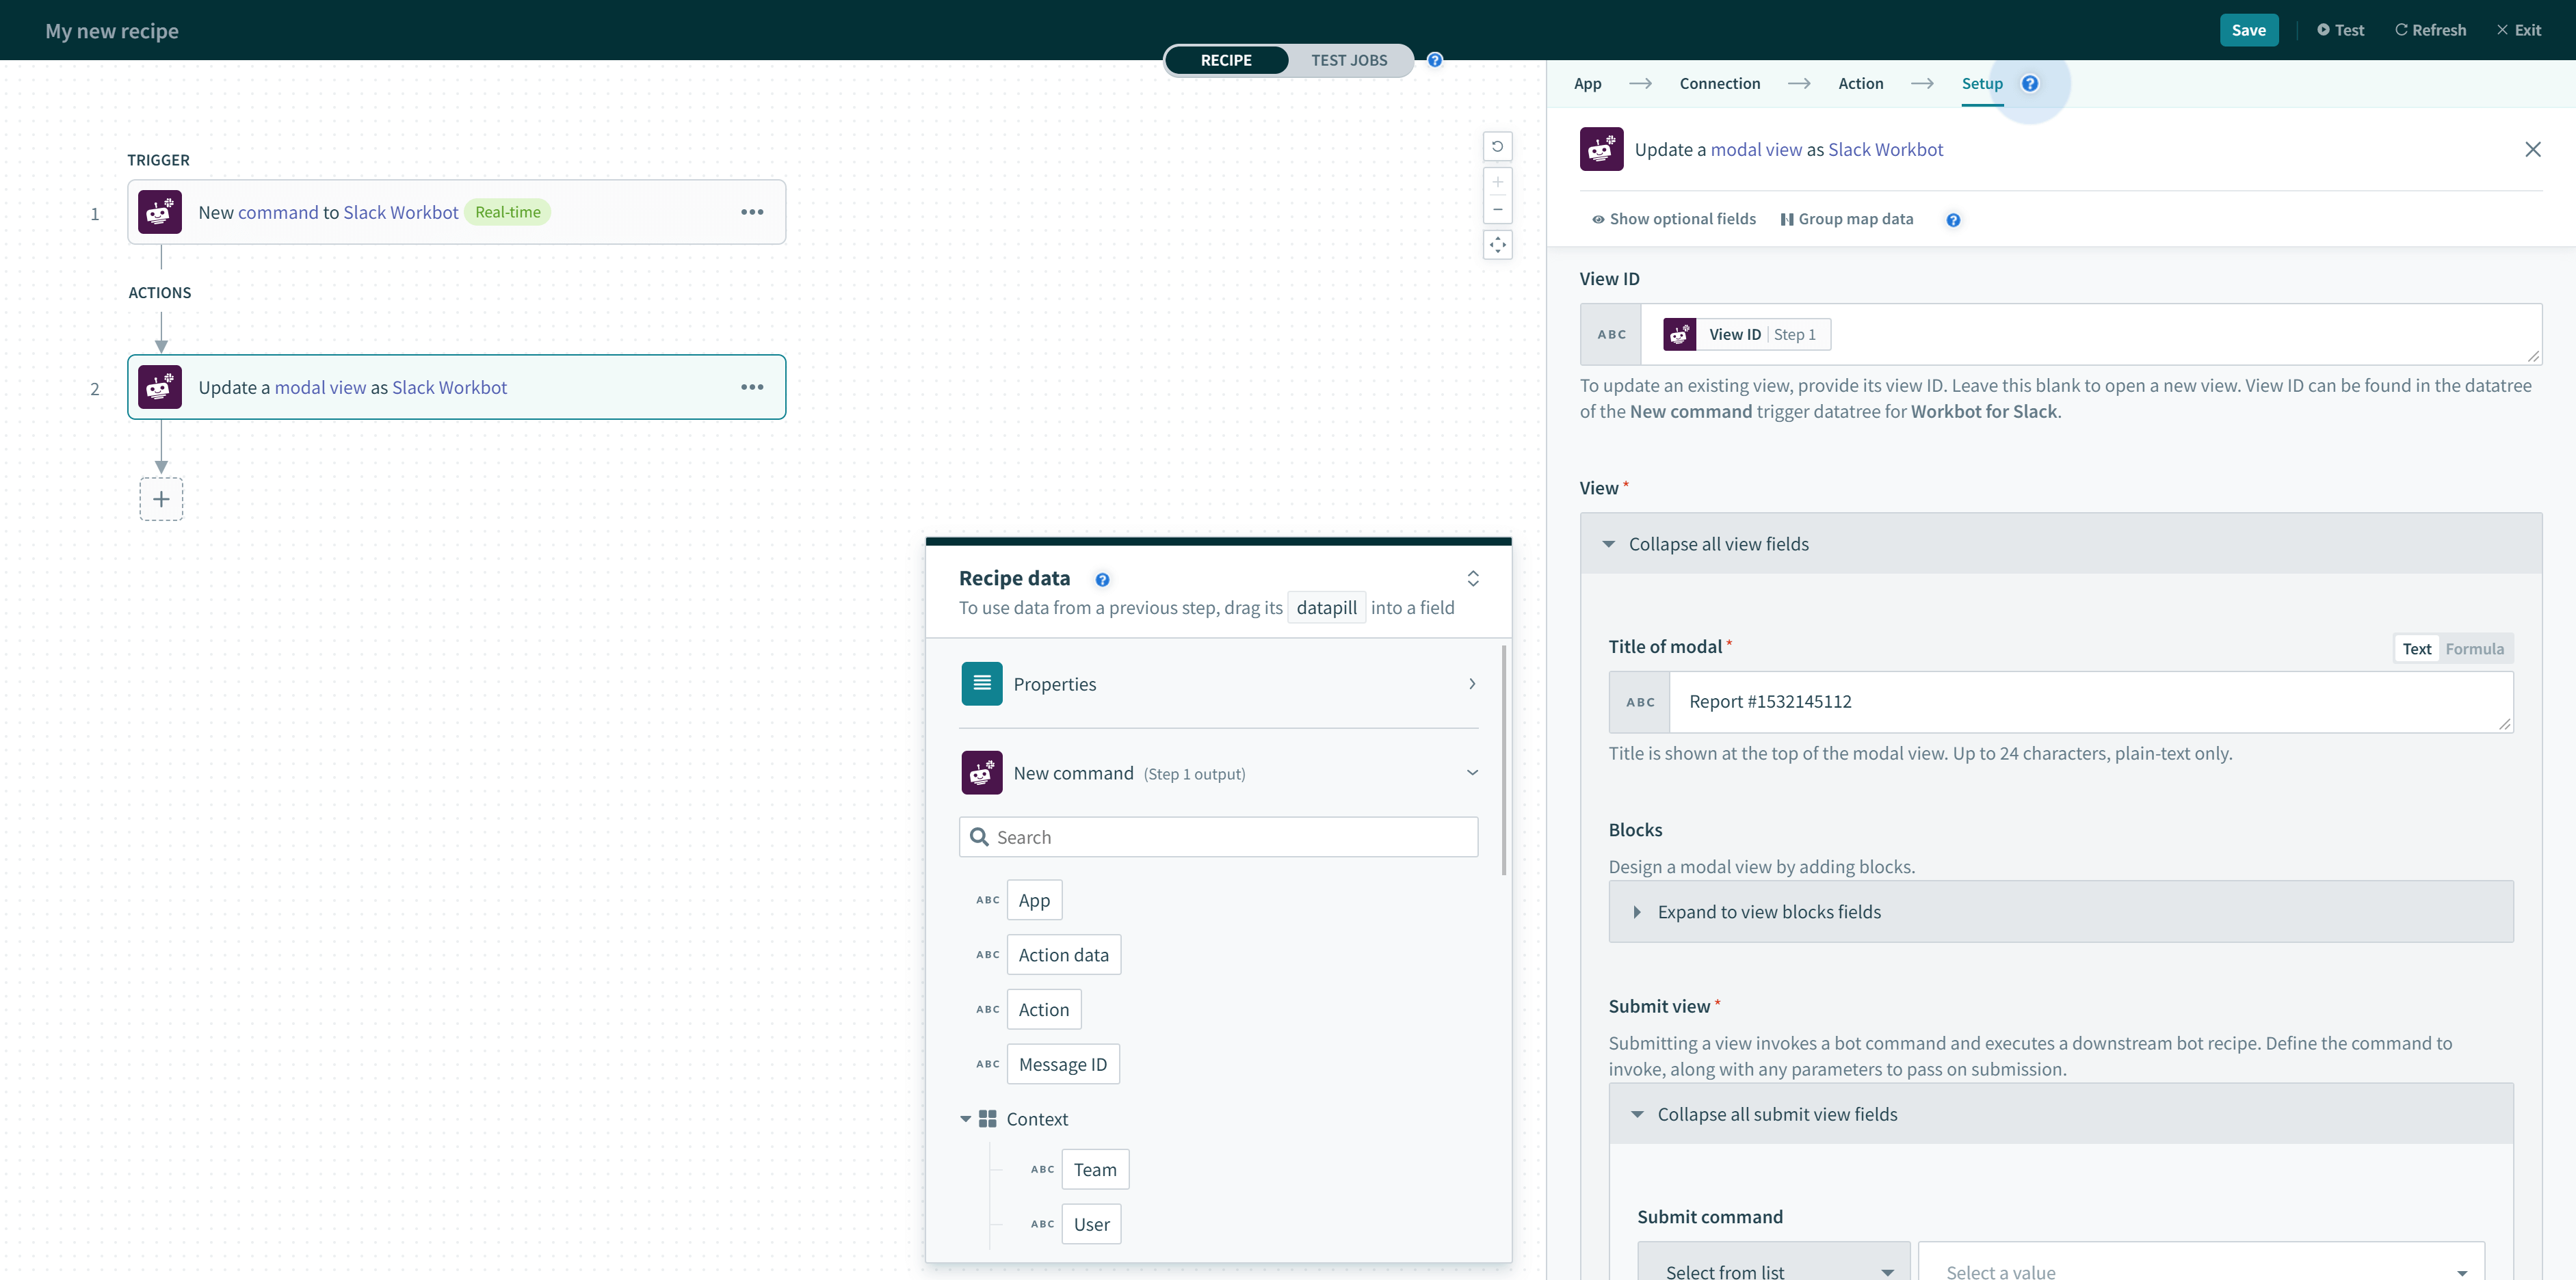Refresh the recipe
The width and height of the screenshot is (2576, 1280).
click(x=2430, y=30)
